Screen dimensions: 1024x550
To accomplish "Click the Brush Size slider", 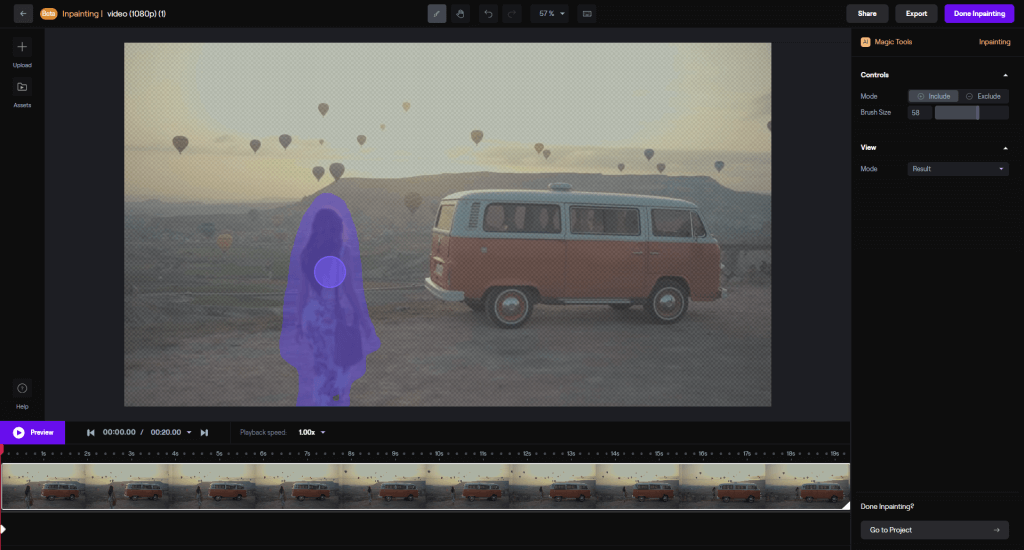I will click(971, 113).
